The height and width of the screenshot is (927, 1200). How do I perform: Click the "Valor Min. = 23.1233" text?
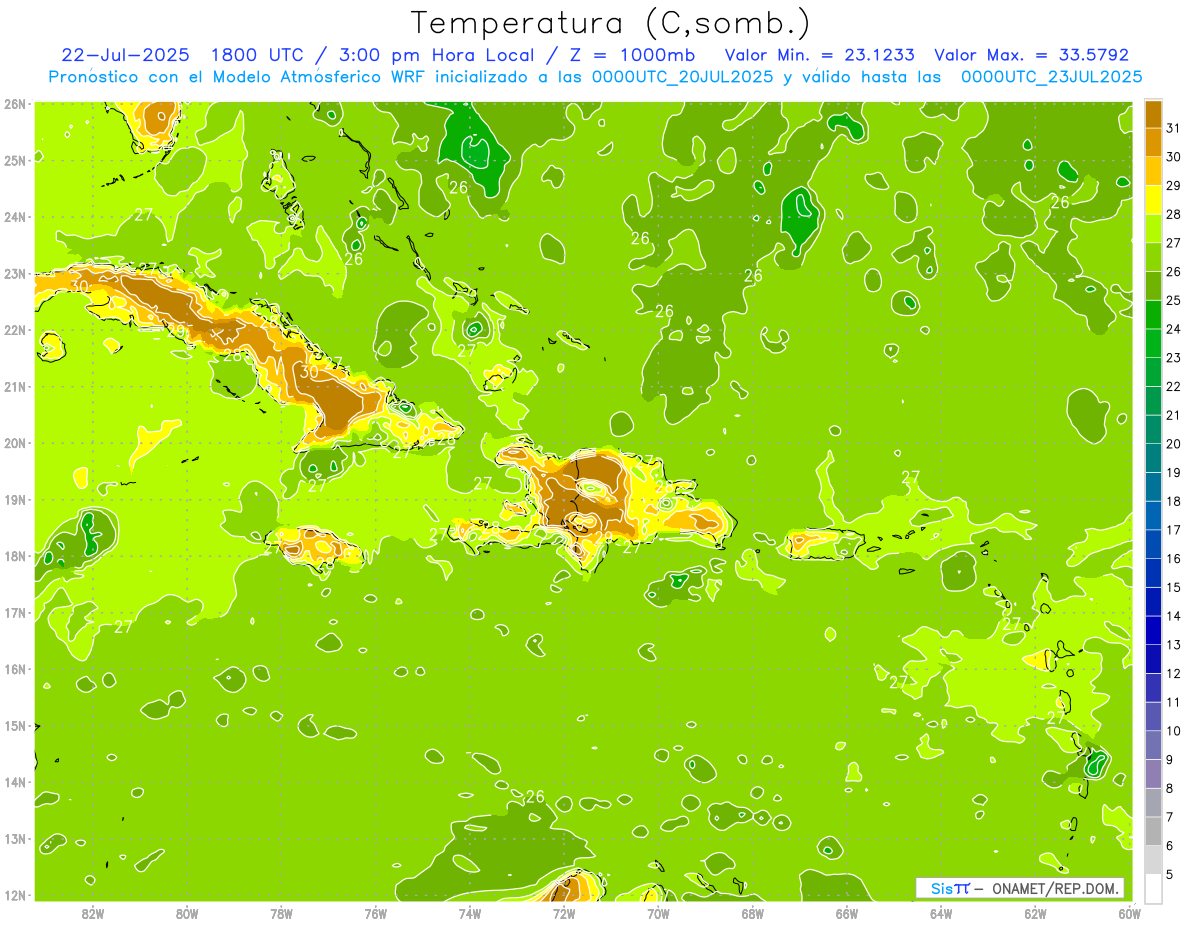pos(819,55)
